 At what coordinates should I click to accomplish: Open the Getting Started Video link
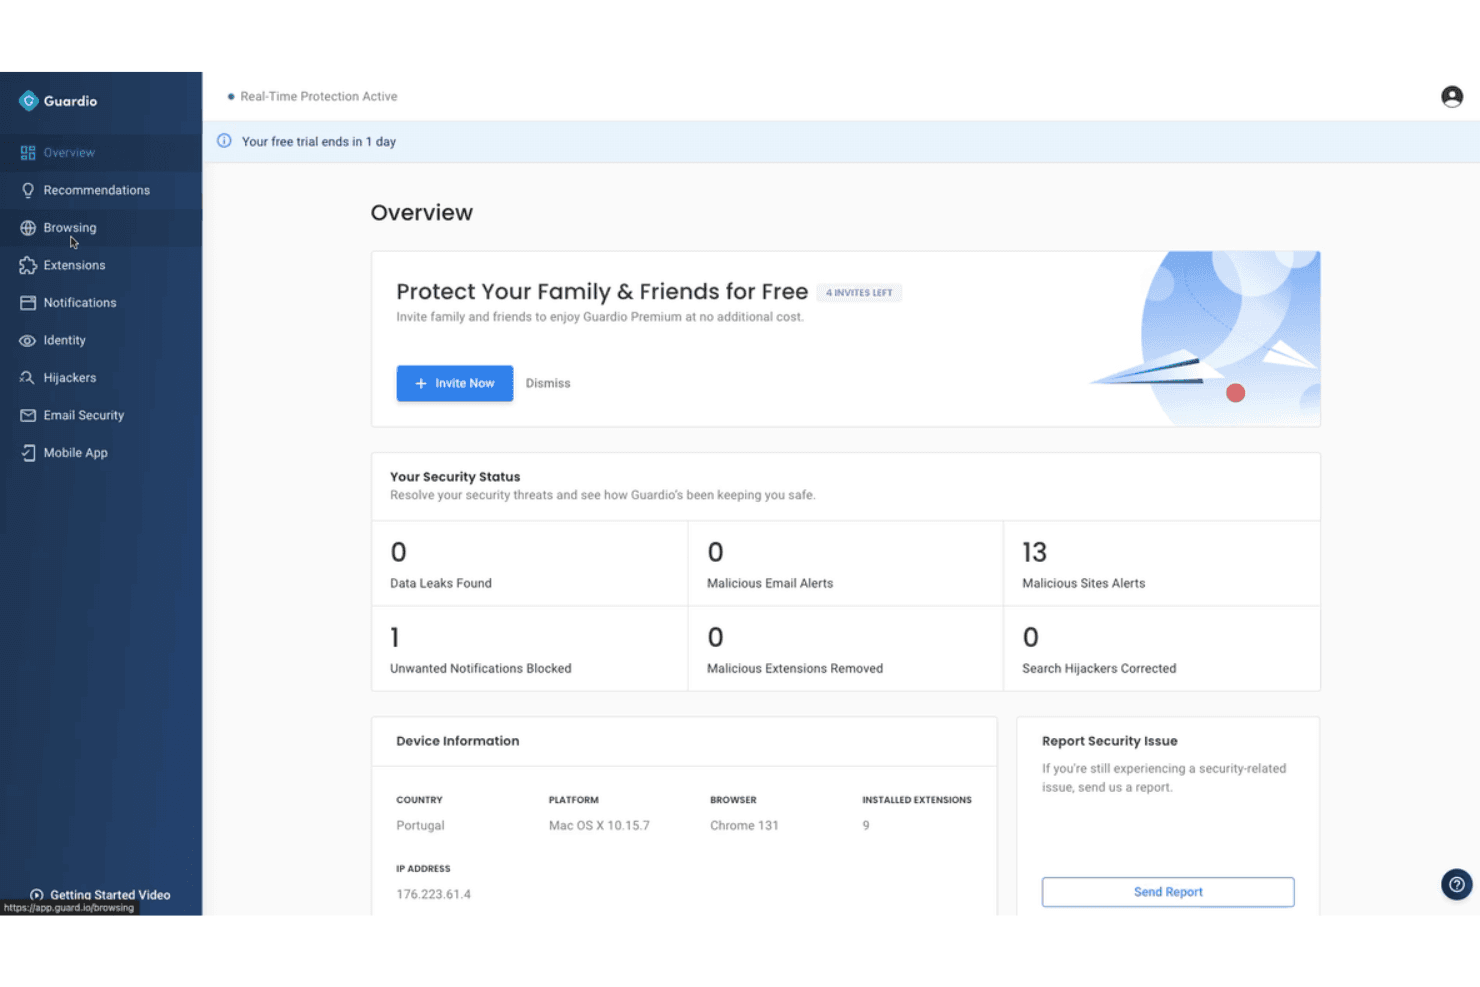pyautogui.click(x=100, y=895)
